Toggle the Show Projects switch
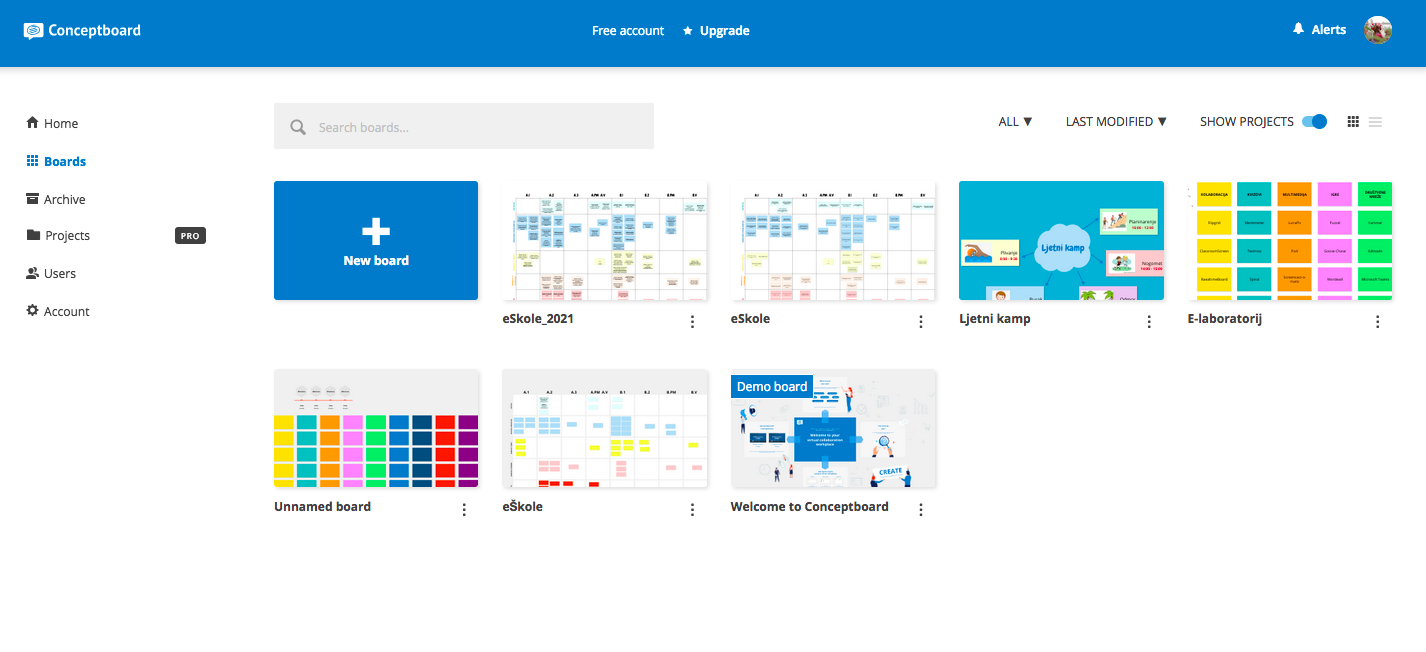Image resolution: width=1426 pixels, height=652 pixels. coord(1314,122)
